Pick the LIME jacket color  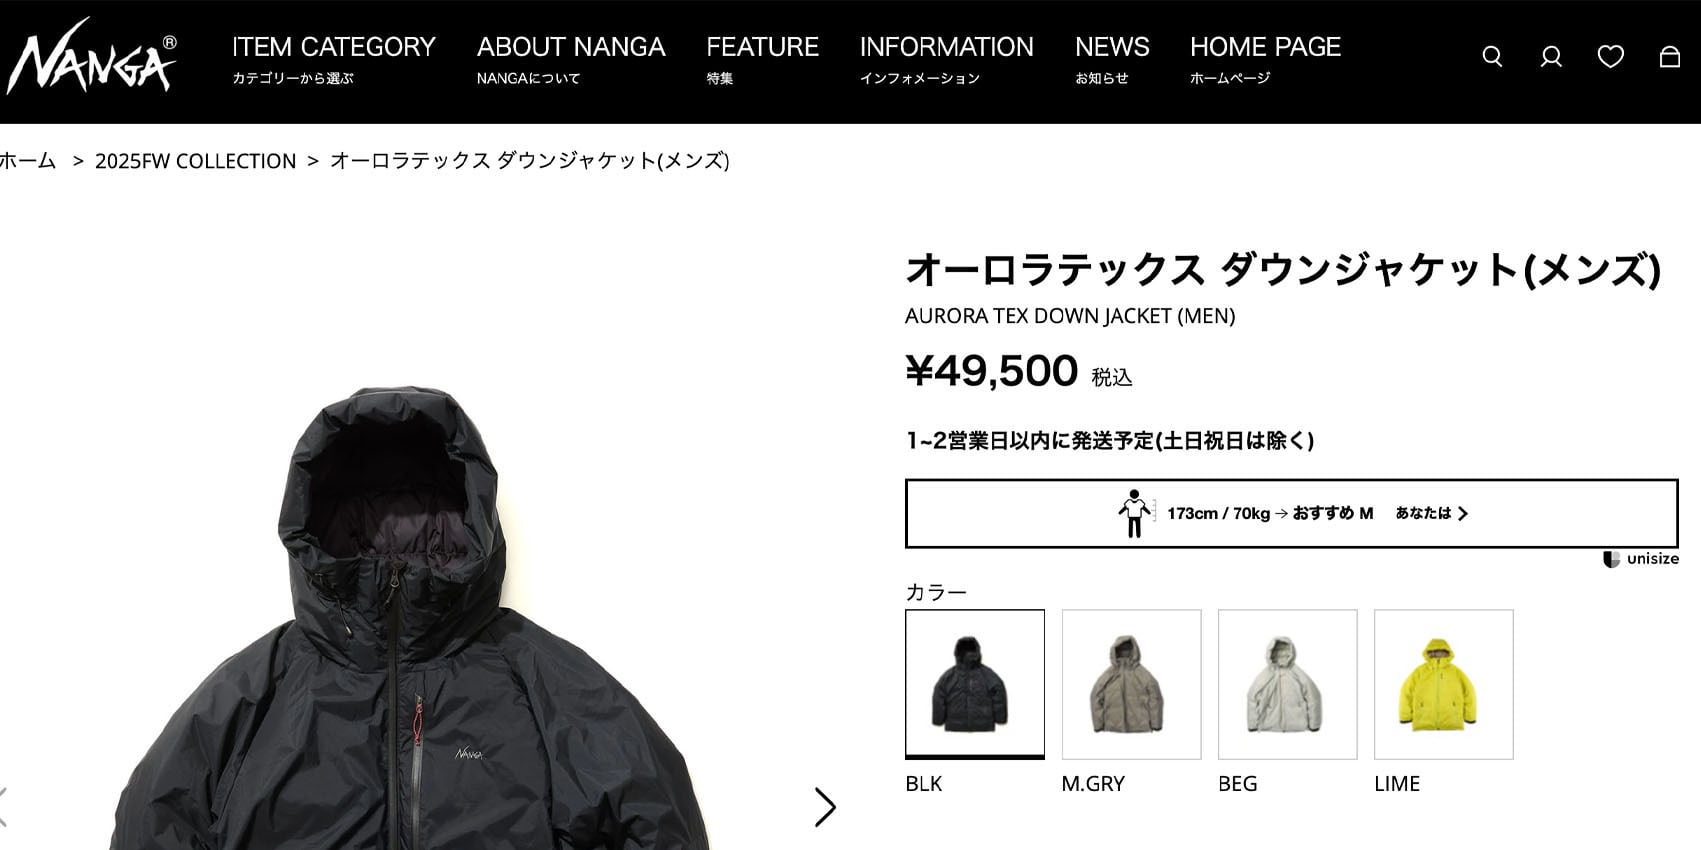(1443, 684)
